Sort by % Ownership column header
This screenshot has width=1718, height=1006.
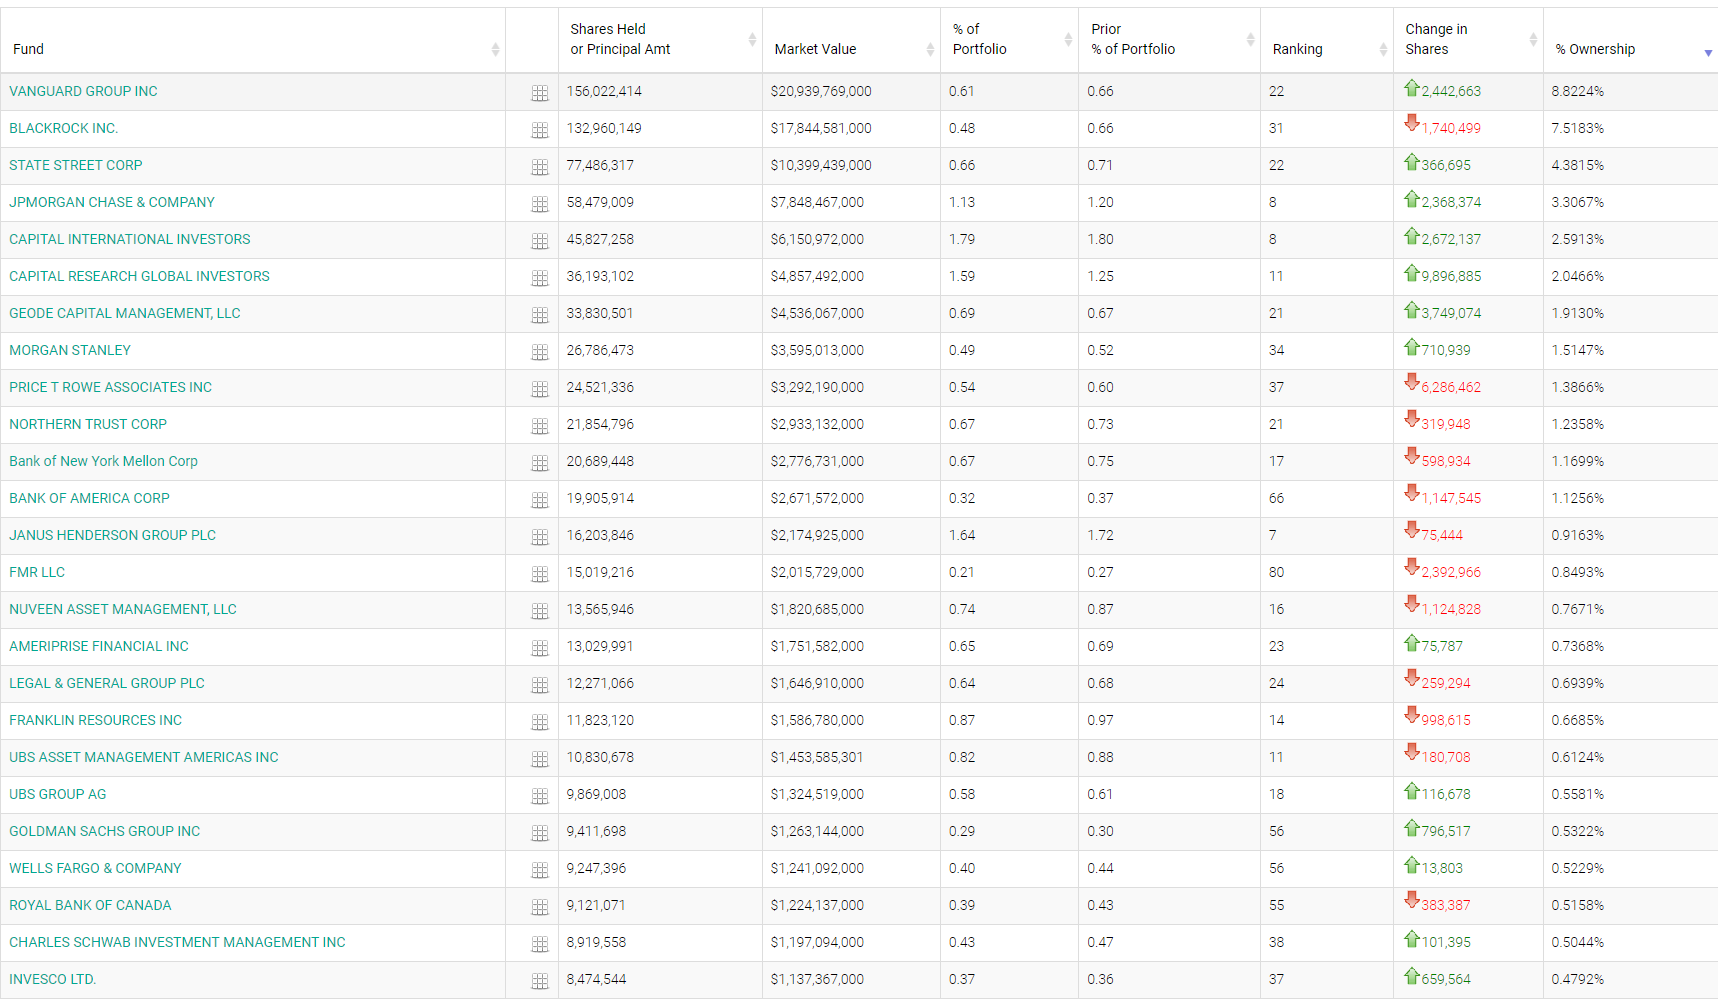(x=1630, y=40)
